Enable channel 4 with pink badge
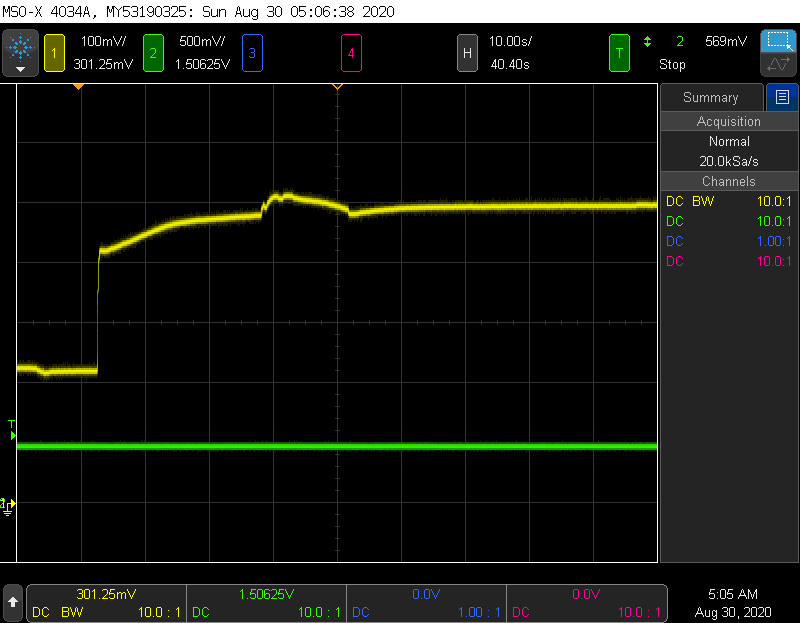Screen dimensions: 800x623 point(351,53)
